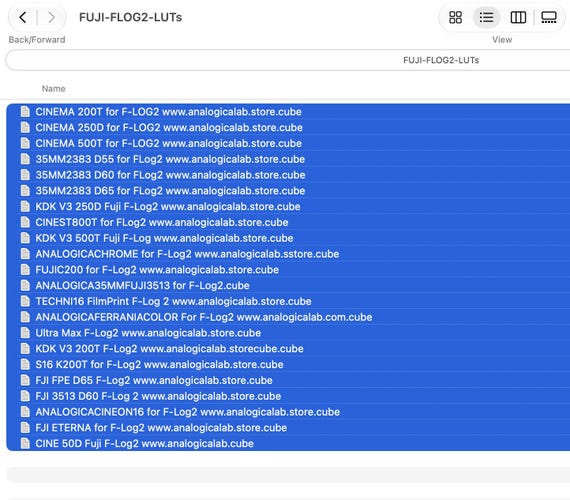Screen dimensions: 570x500
Task: Switch to list view
Action: pyautogui.click(x=486, y=17)
